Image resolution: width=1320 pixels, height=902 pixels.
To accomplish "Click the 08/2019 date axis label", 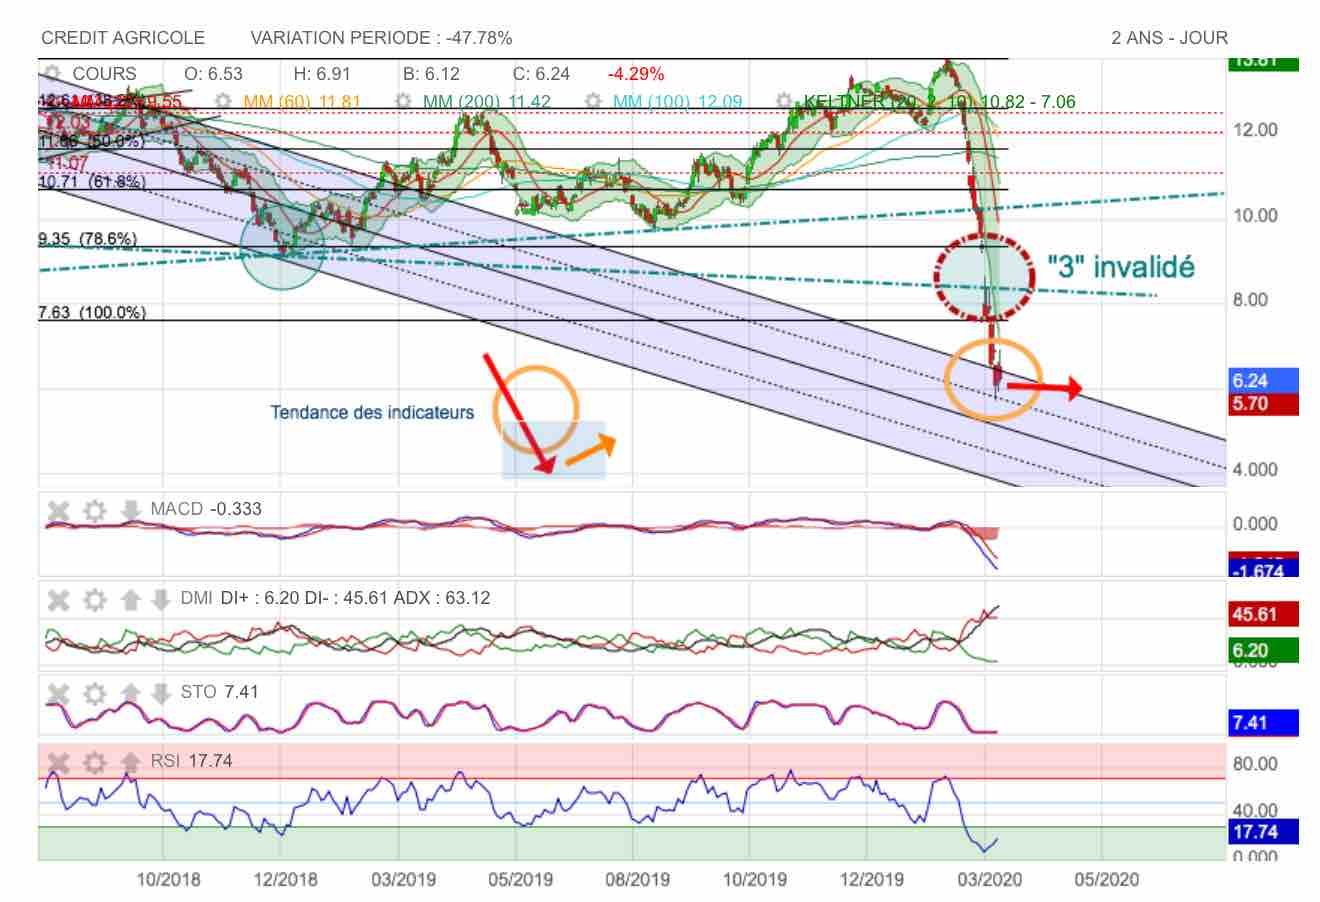I will 636,879.
